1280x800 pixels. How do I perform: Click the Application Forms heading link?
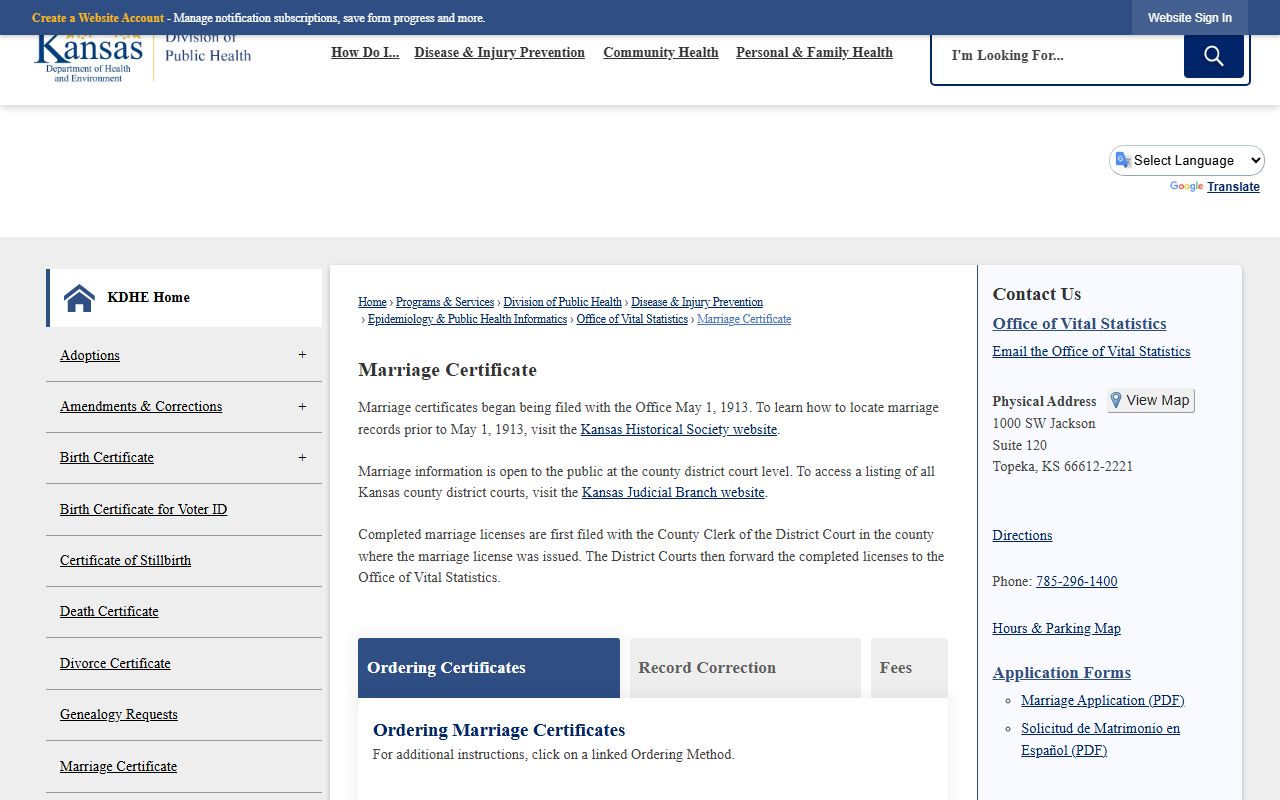1062,673
